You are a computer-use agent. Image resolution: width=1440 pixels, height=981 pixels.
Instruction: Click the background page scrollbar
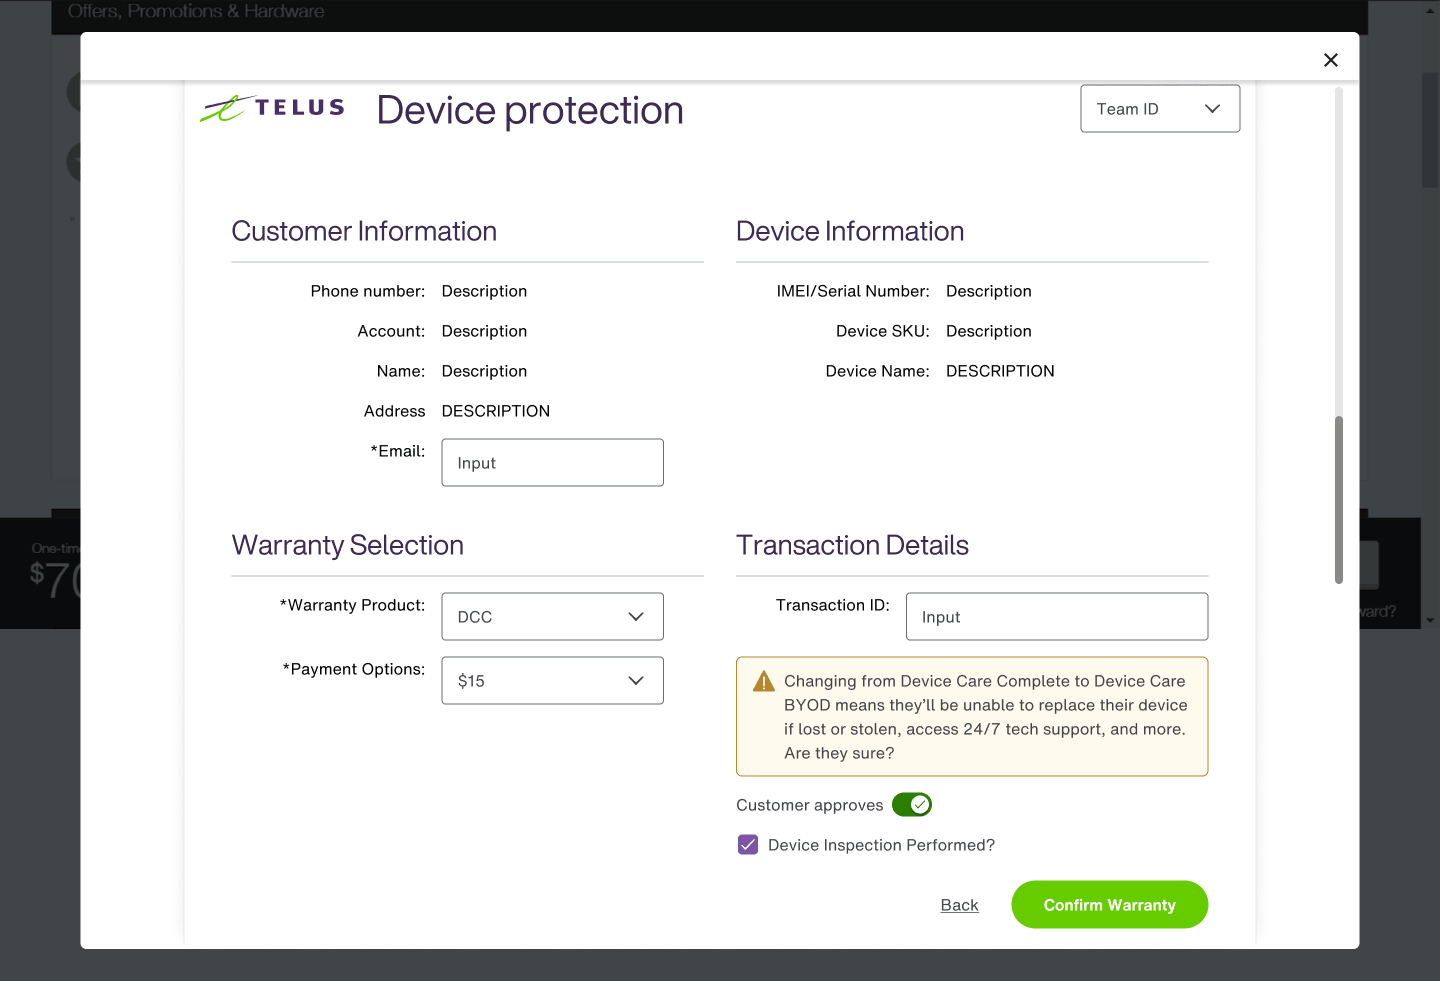coord(1430,130)
